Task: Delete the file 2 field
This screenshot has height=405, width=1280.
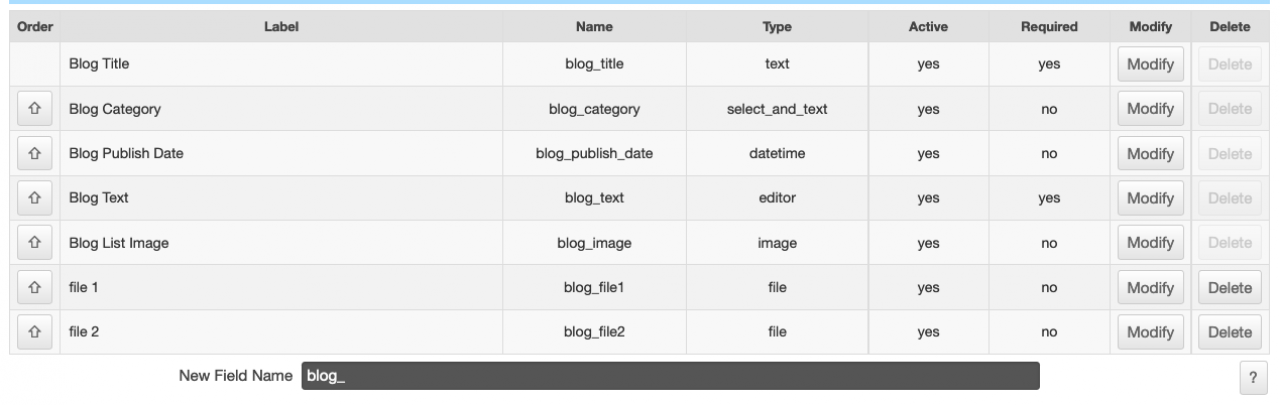Action: click(x=1229, y=332)
